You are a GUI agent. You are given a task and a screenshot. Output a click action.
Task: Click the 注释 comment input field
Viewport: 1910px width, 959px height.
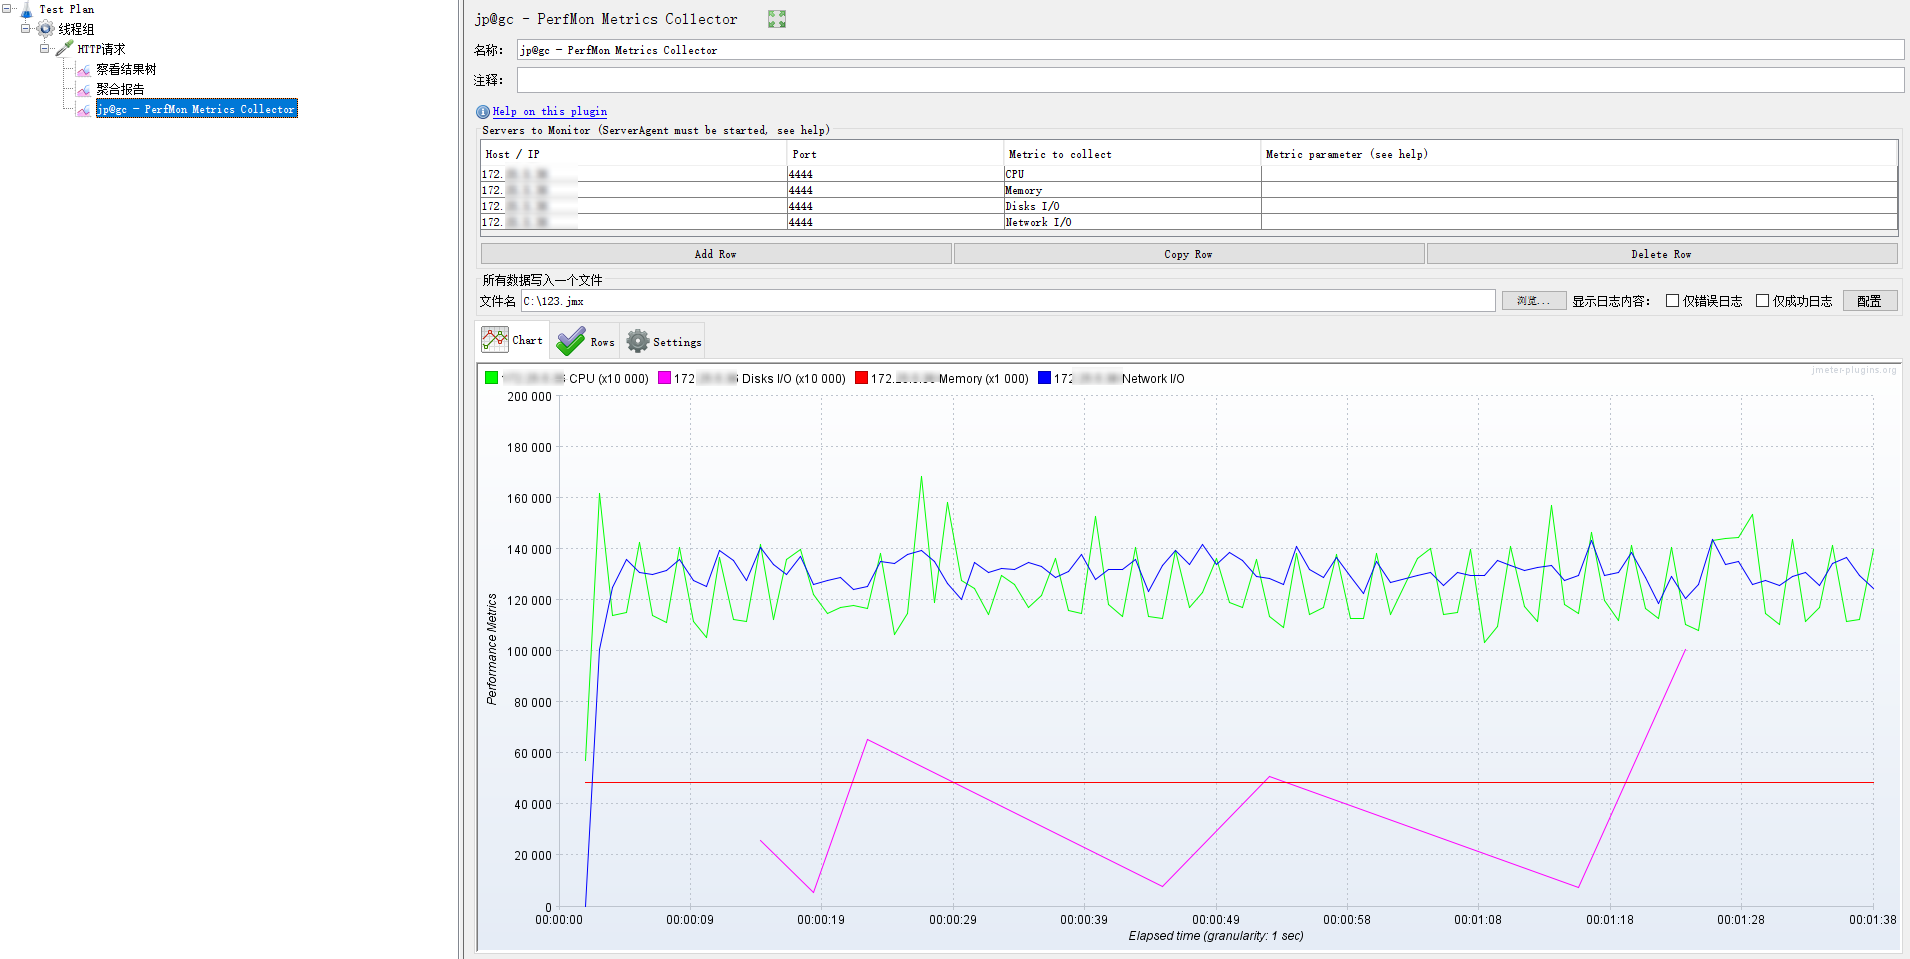pyautogui.click(x=1210, y=80)
